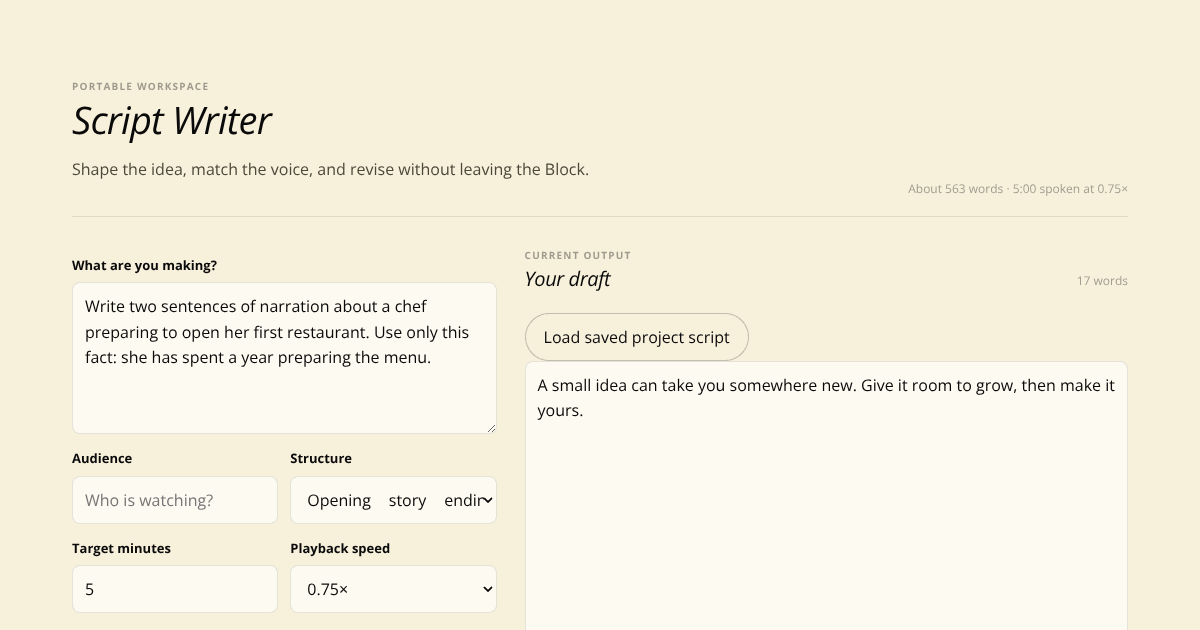
Task: Focus the Audience 'Who is watching?' field
Action: click(x=175, y=500)
